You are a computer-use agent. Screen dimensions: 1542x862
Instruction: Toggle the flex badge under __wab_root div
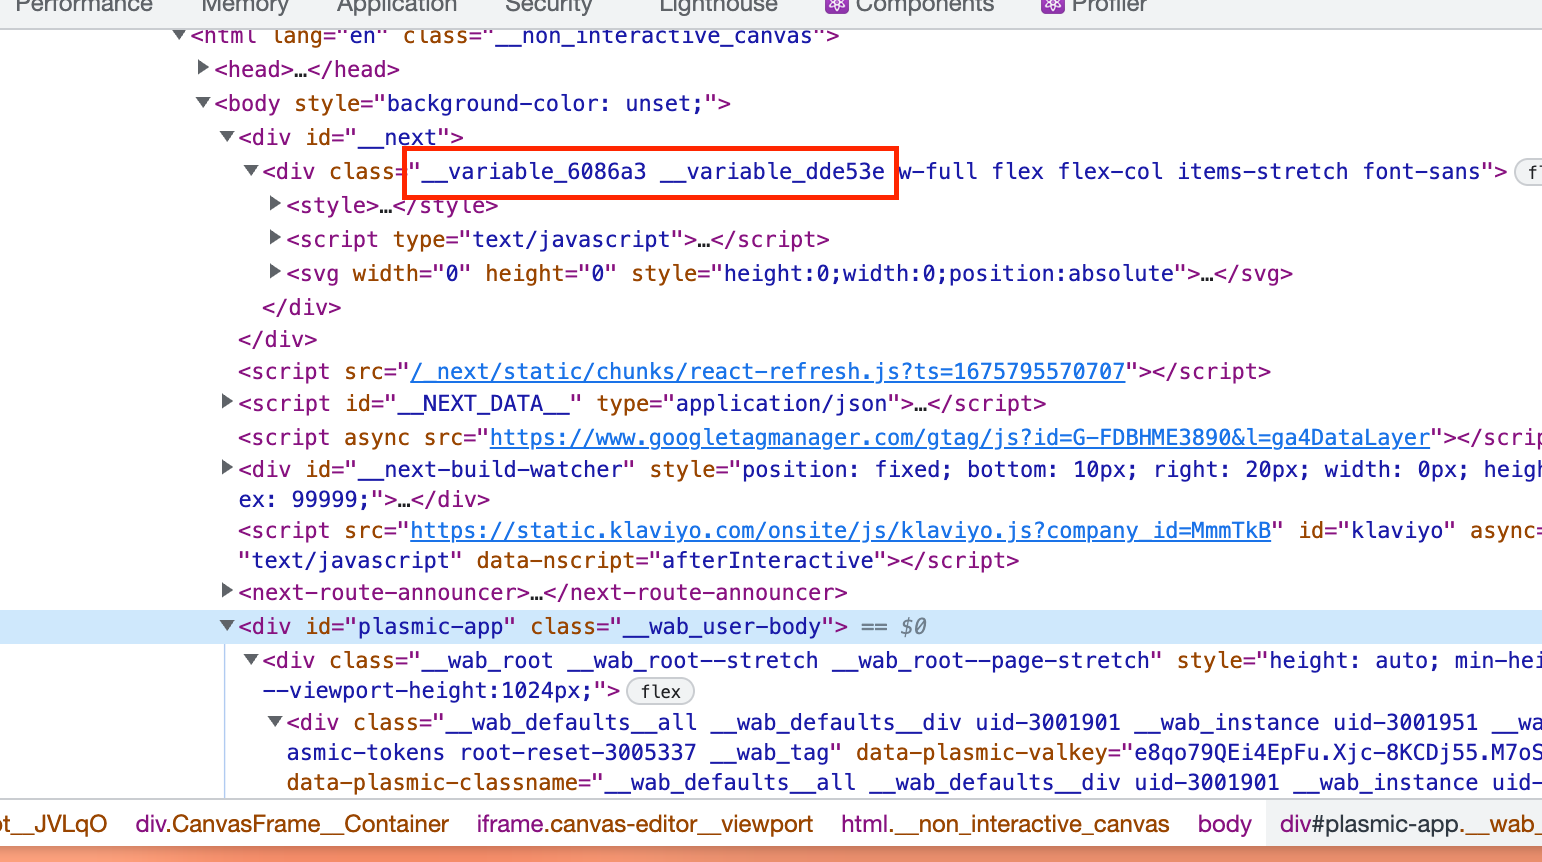click(x=660, y=691)
